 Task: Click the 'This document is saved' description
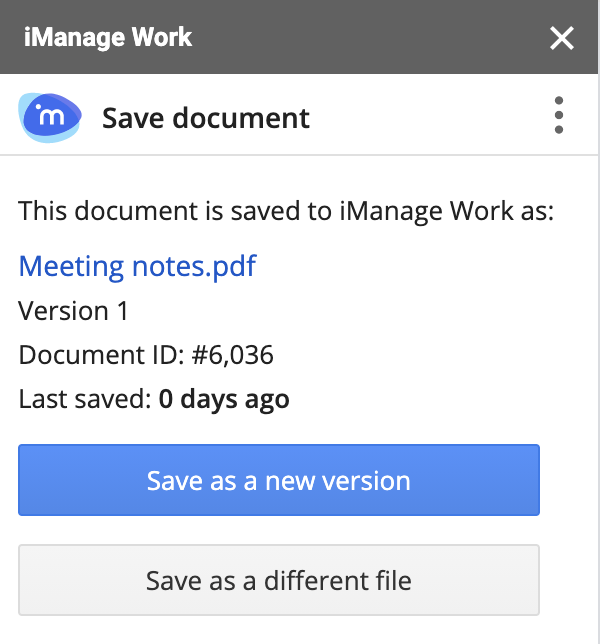tap(286, 211)
